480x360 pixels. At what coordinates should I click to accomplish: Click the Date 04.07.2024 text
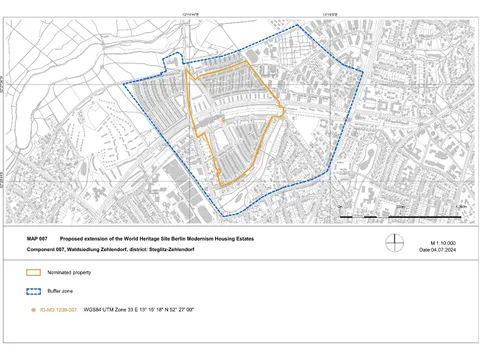(x=438, y=250)
